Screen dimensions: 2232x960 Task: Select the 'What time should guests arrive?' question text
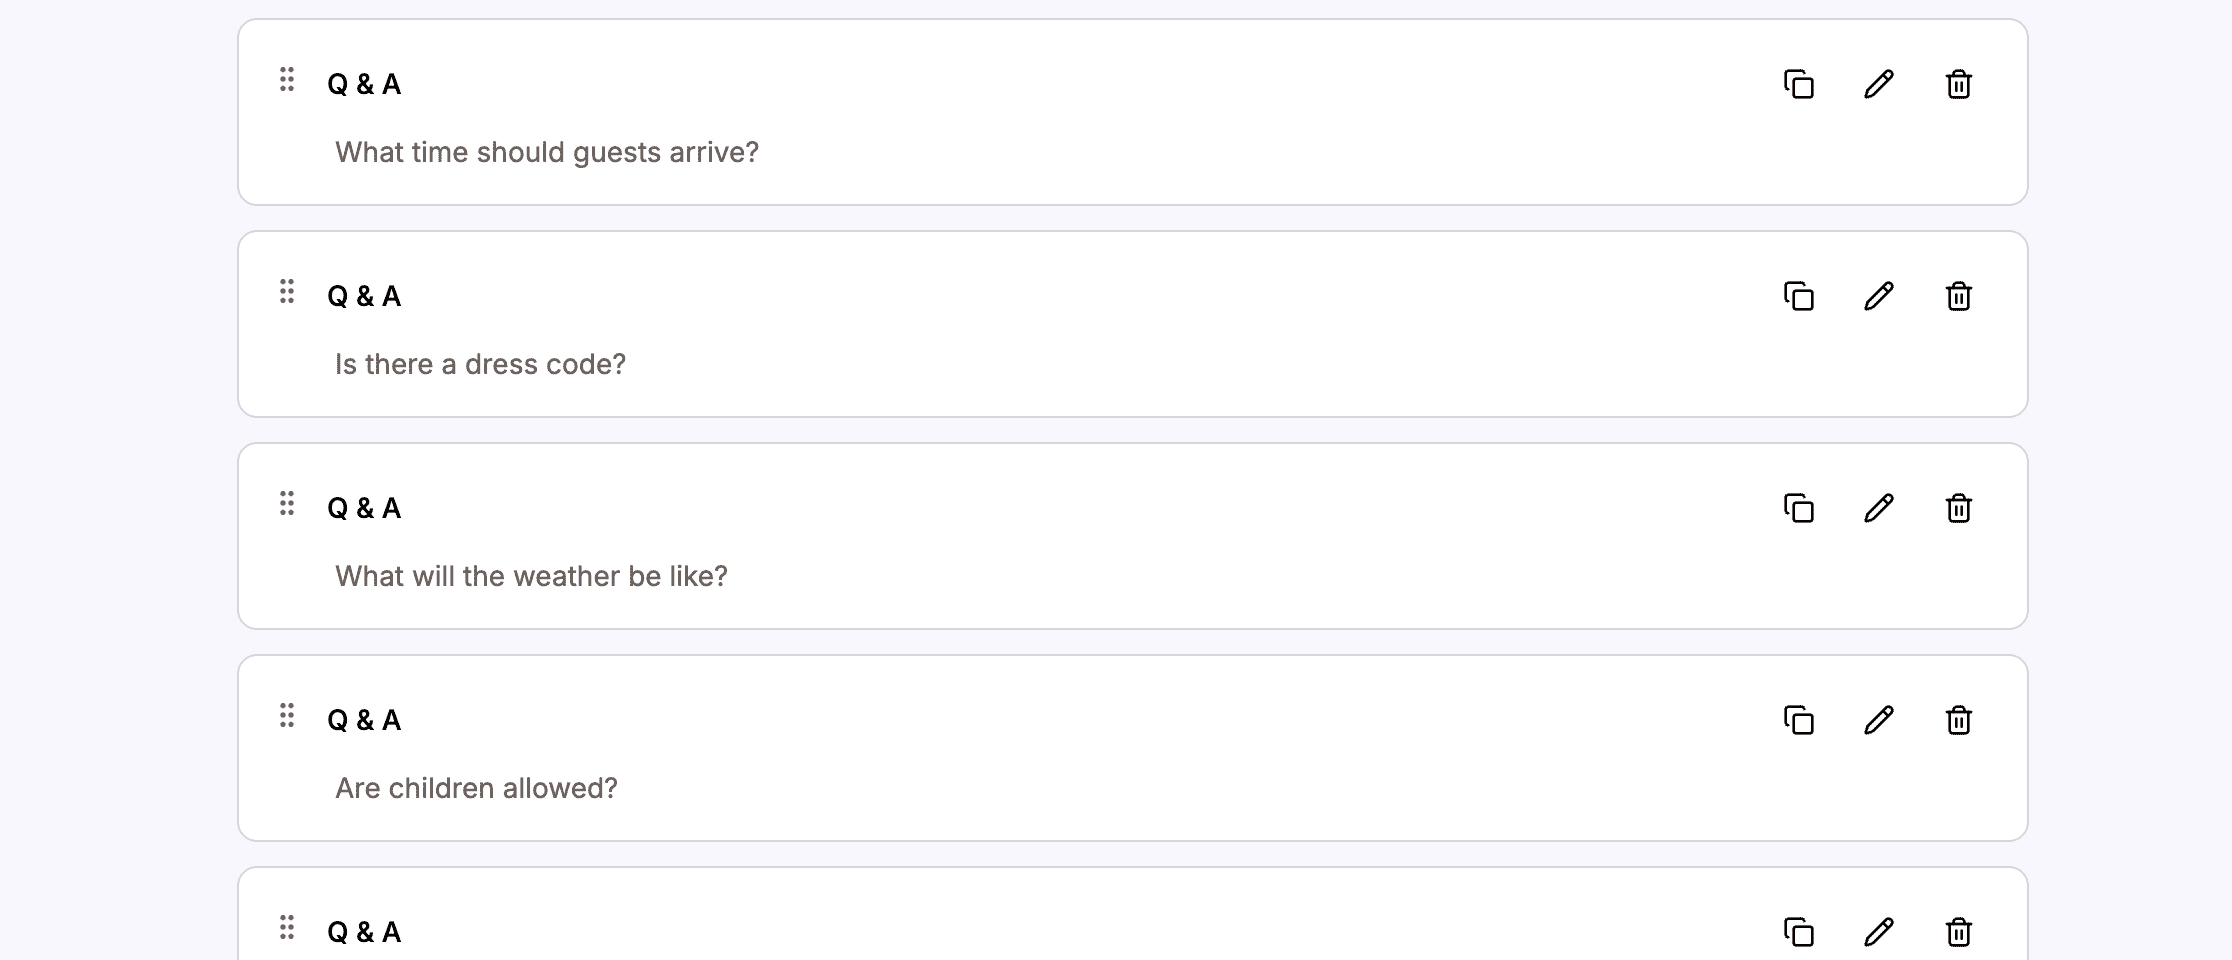[546, 152]
